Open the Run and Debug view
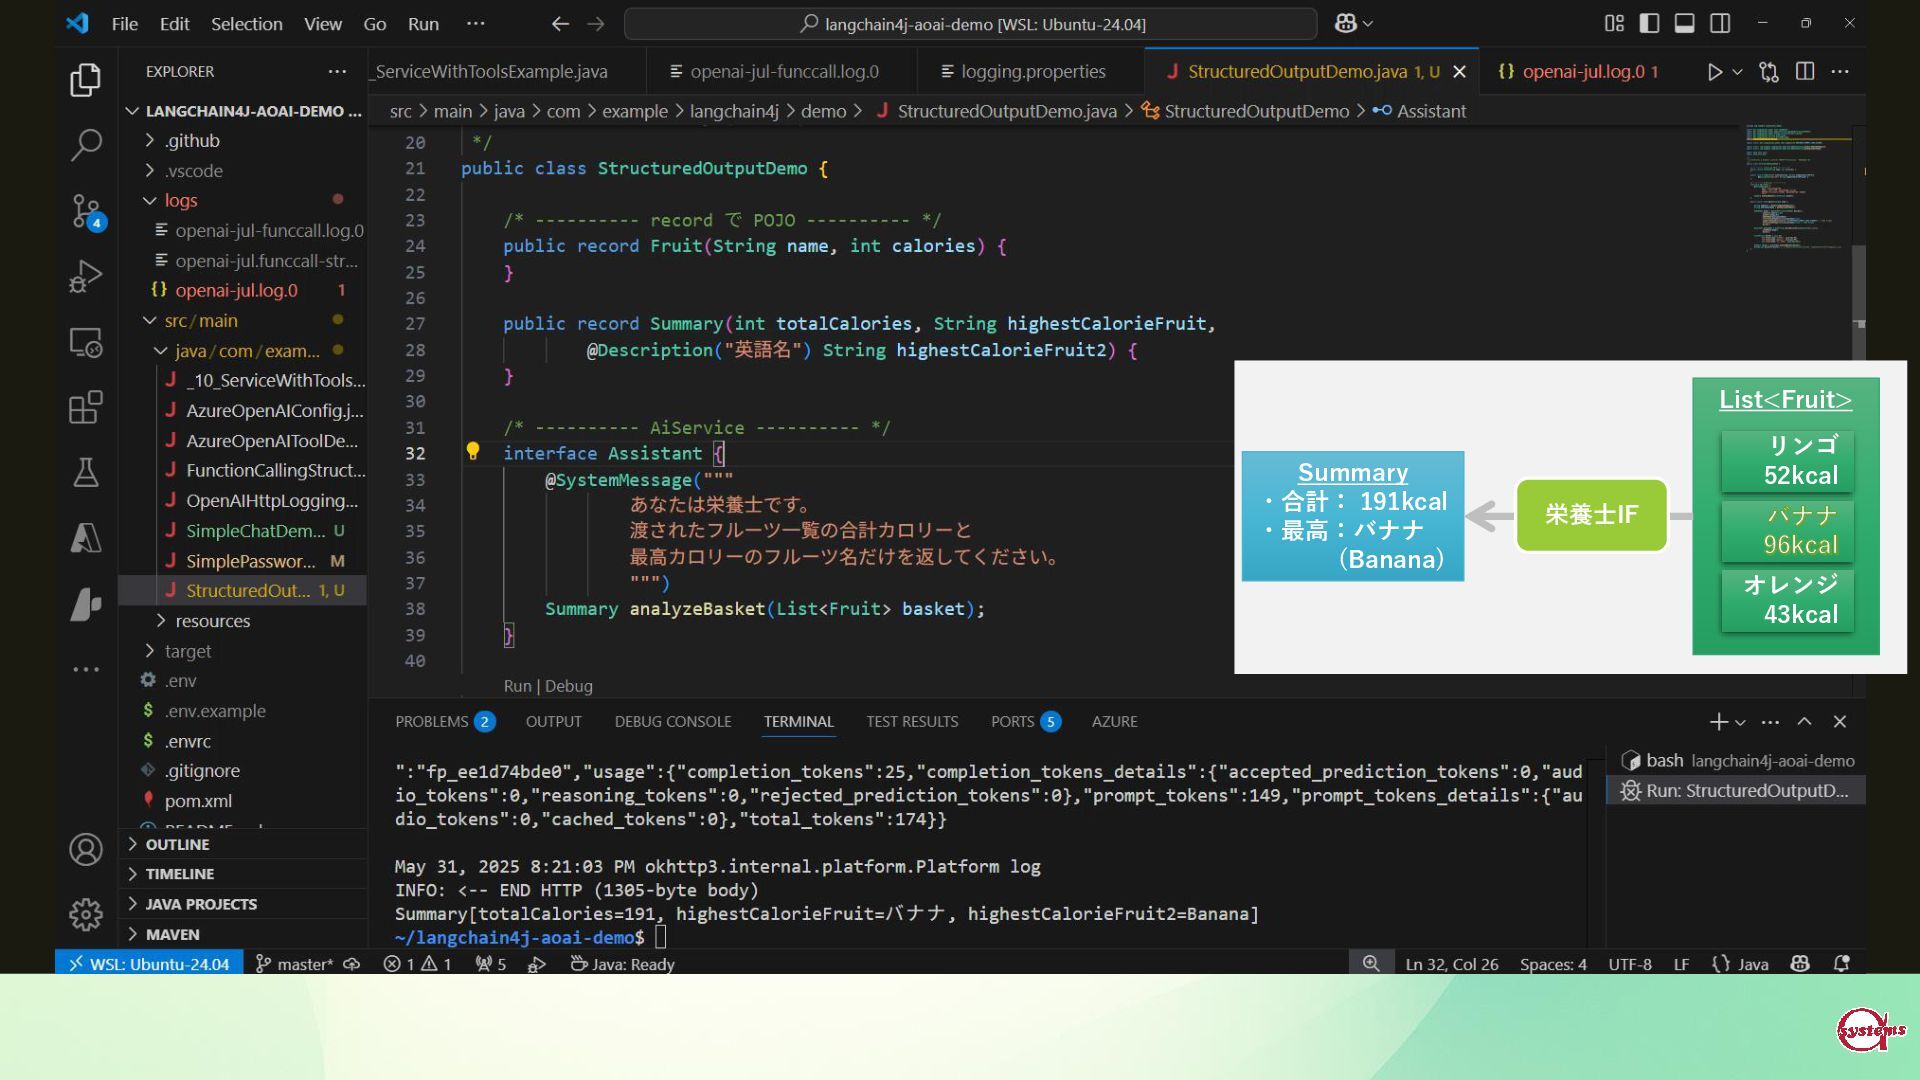Viewport: 1920px width, 1080px height. (x=86, y=276)
